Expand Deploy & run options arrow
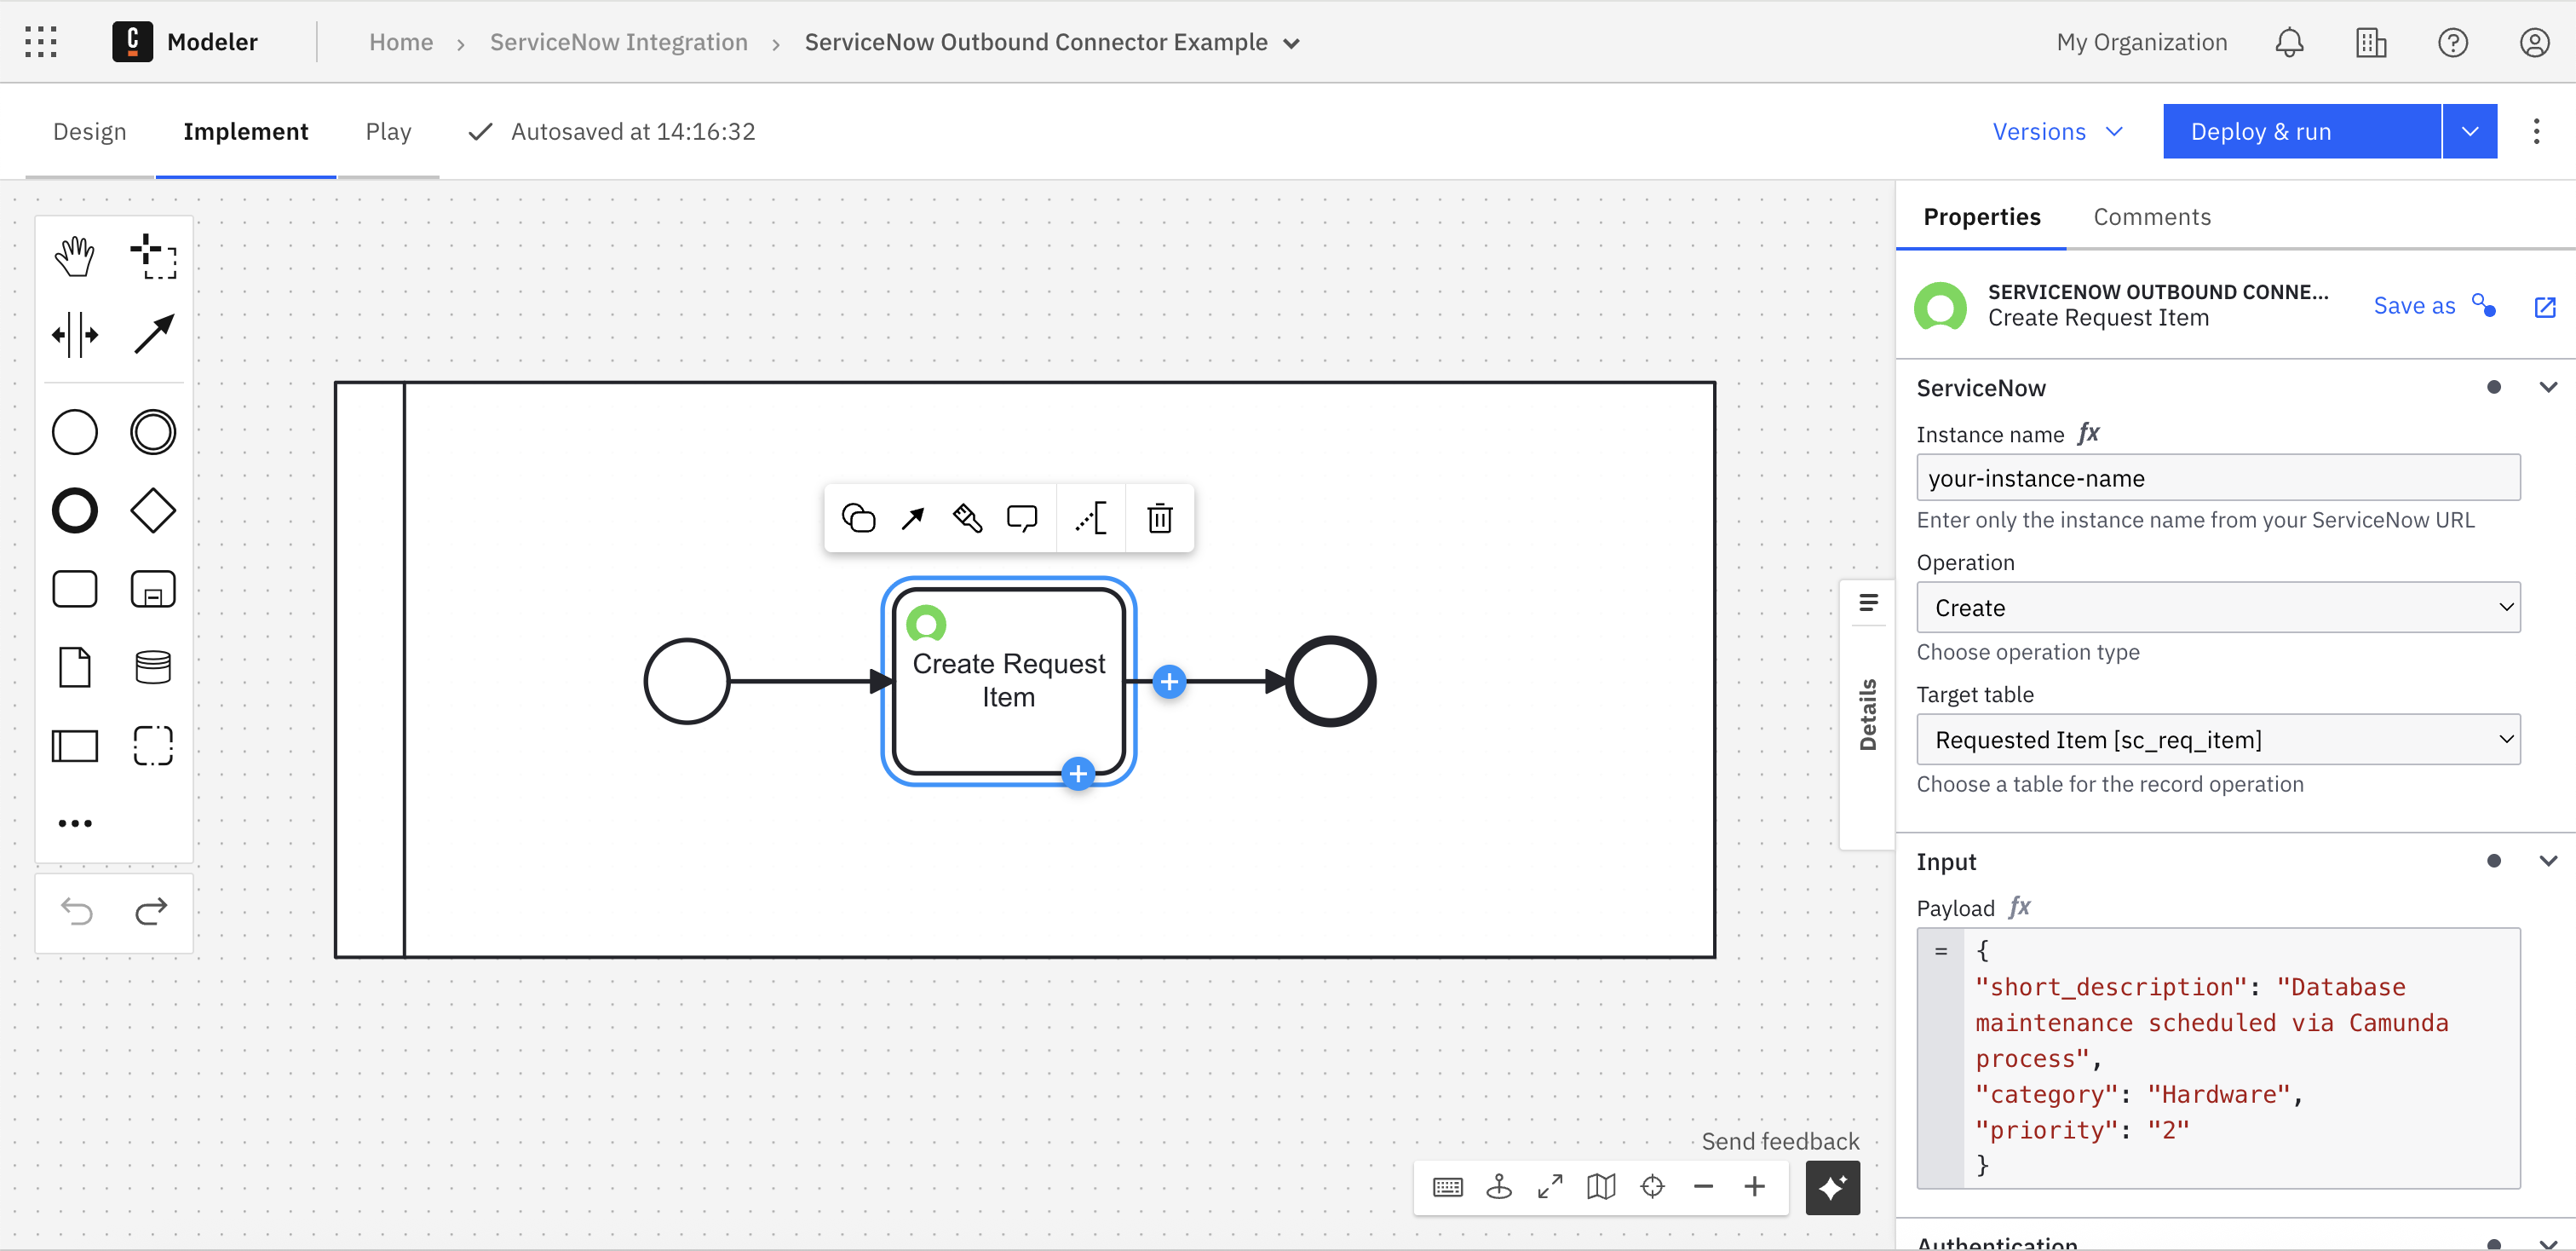The width and height of the screenshot is (2576, 1251). pos(2469,131)
